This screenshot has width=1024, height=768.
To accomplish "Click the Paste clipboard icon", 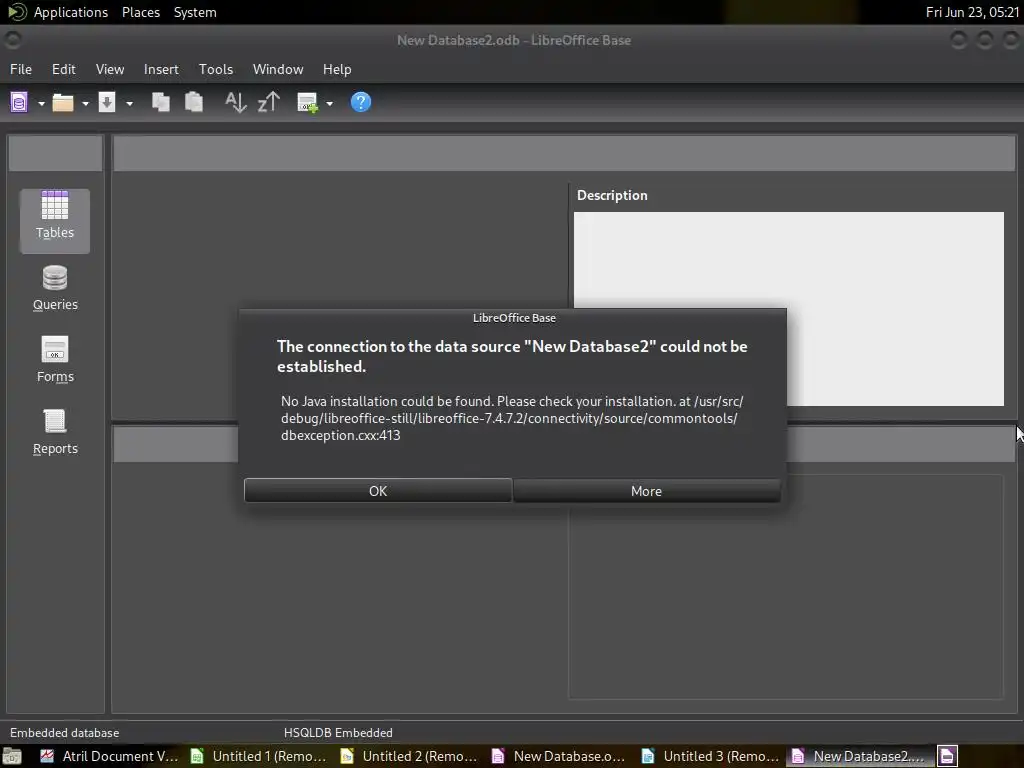I will click(x=193, y=103).
